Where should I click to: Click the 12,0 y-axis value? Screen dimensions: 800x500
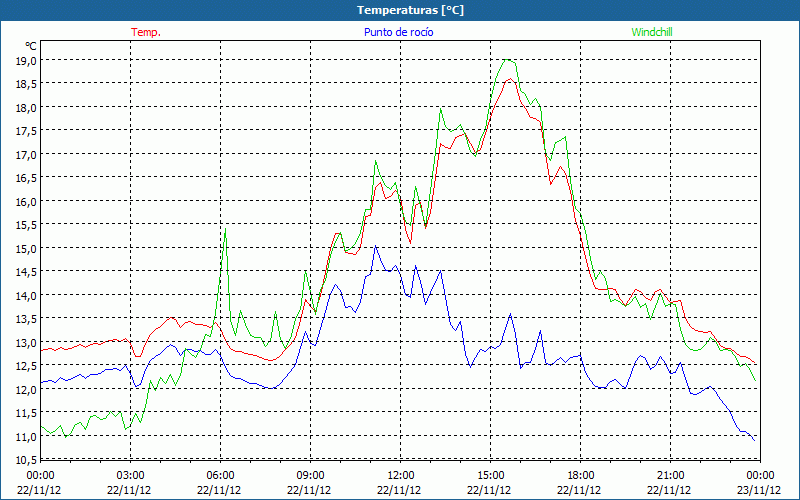coord(27,389)
